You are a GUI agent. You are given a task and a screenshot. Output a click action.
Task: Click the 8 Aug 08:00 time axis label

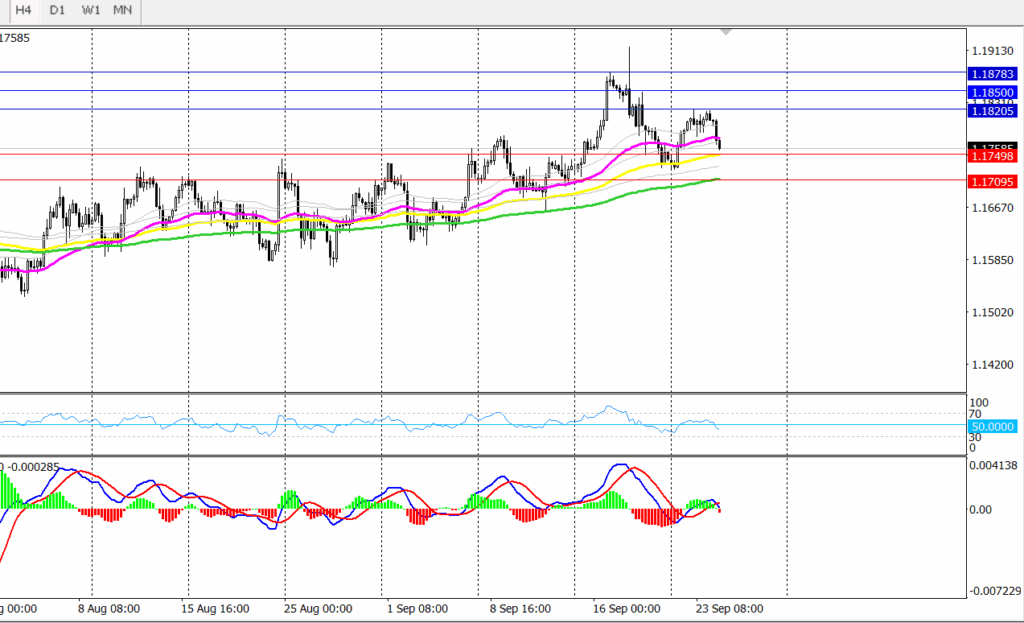click(x=111, y=607)
